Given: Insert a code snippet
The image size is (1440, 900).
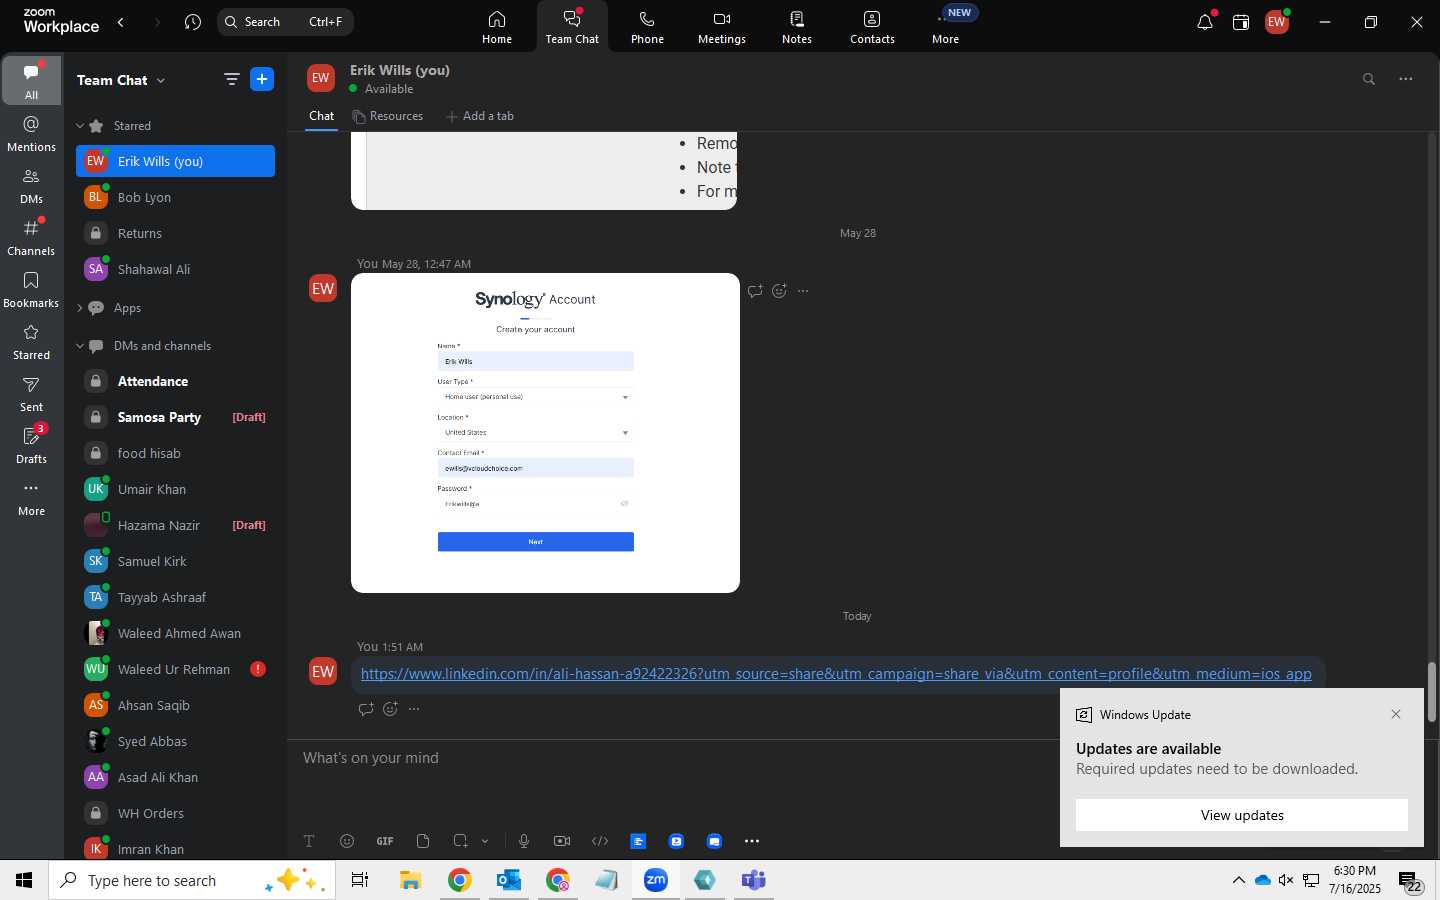Looking at the screenshot, I should [600, 841].
